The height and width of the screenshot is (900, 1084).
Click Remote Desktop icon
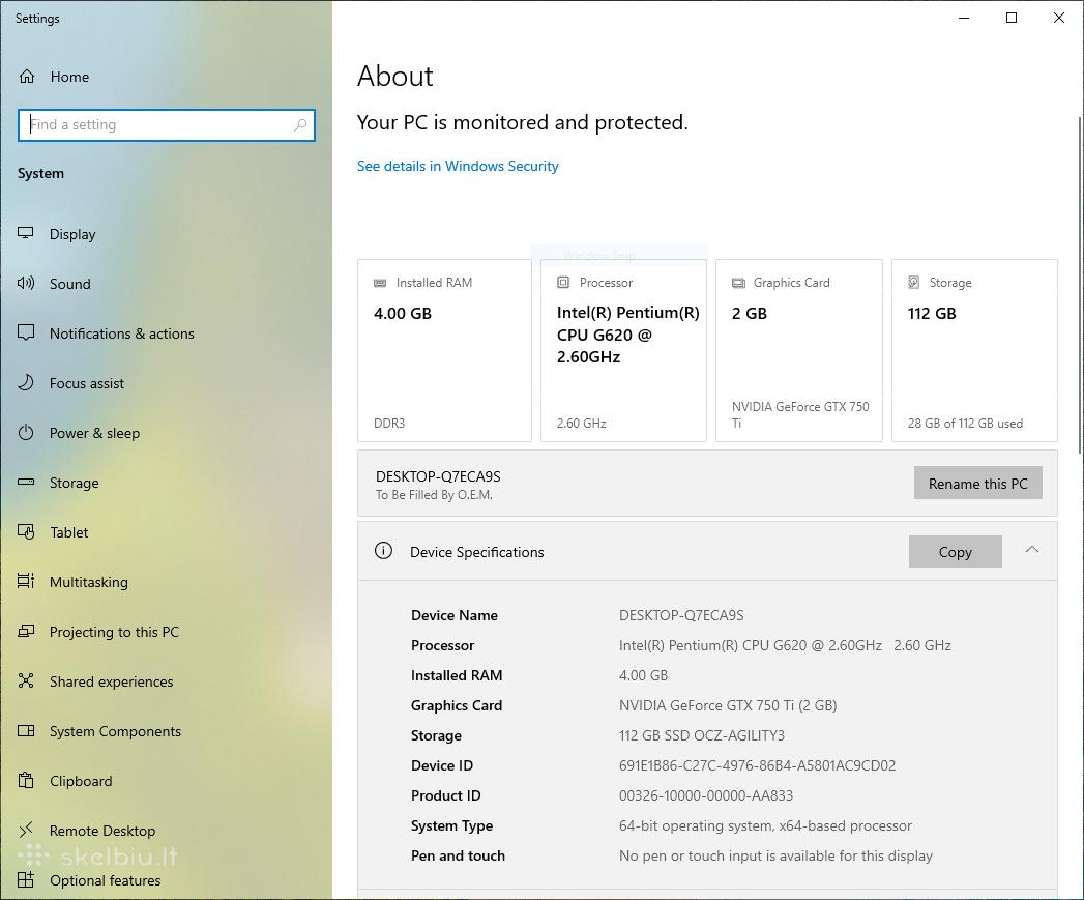[26, 829]
